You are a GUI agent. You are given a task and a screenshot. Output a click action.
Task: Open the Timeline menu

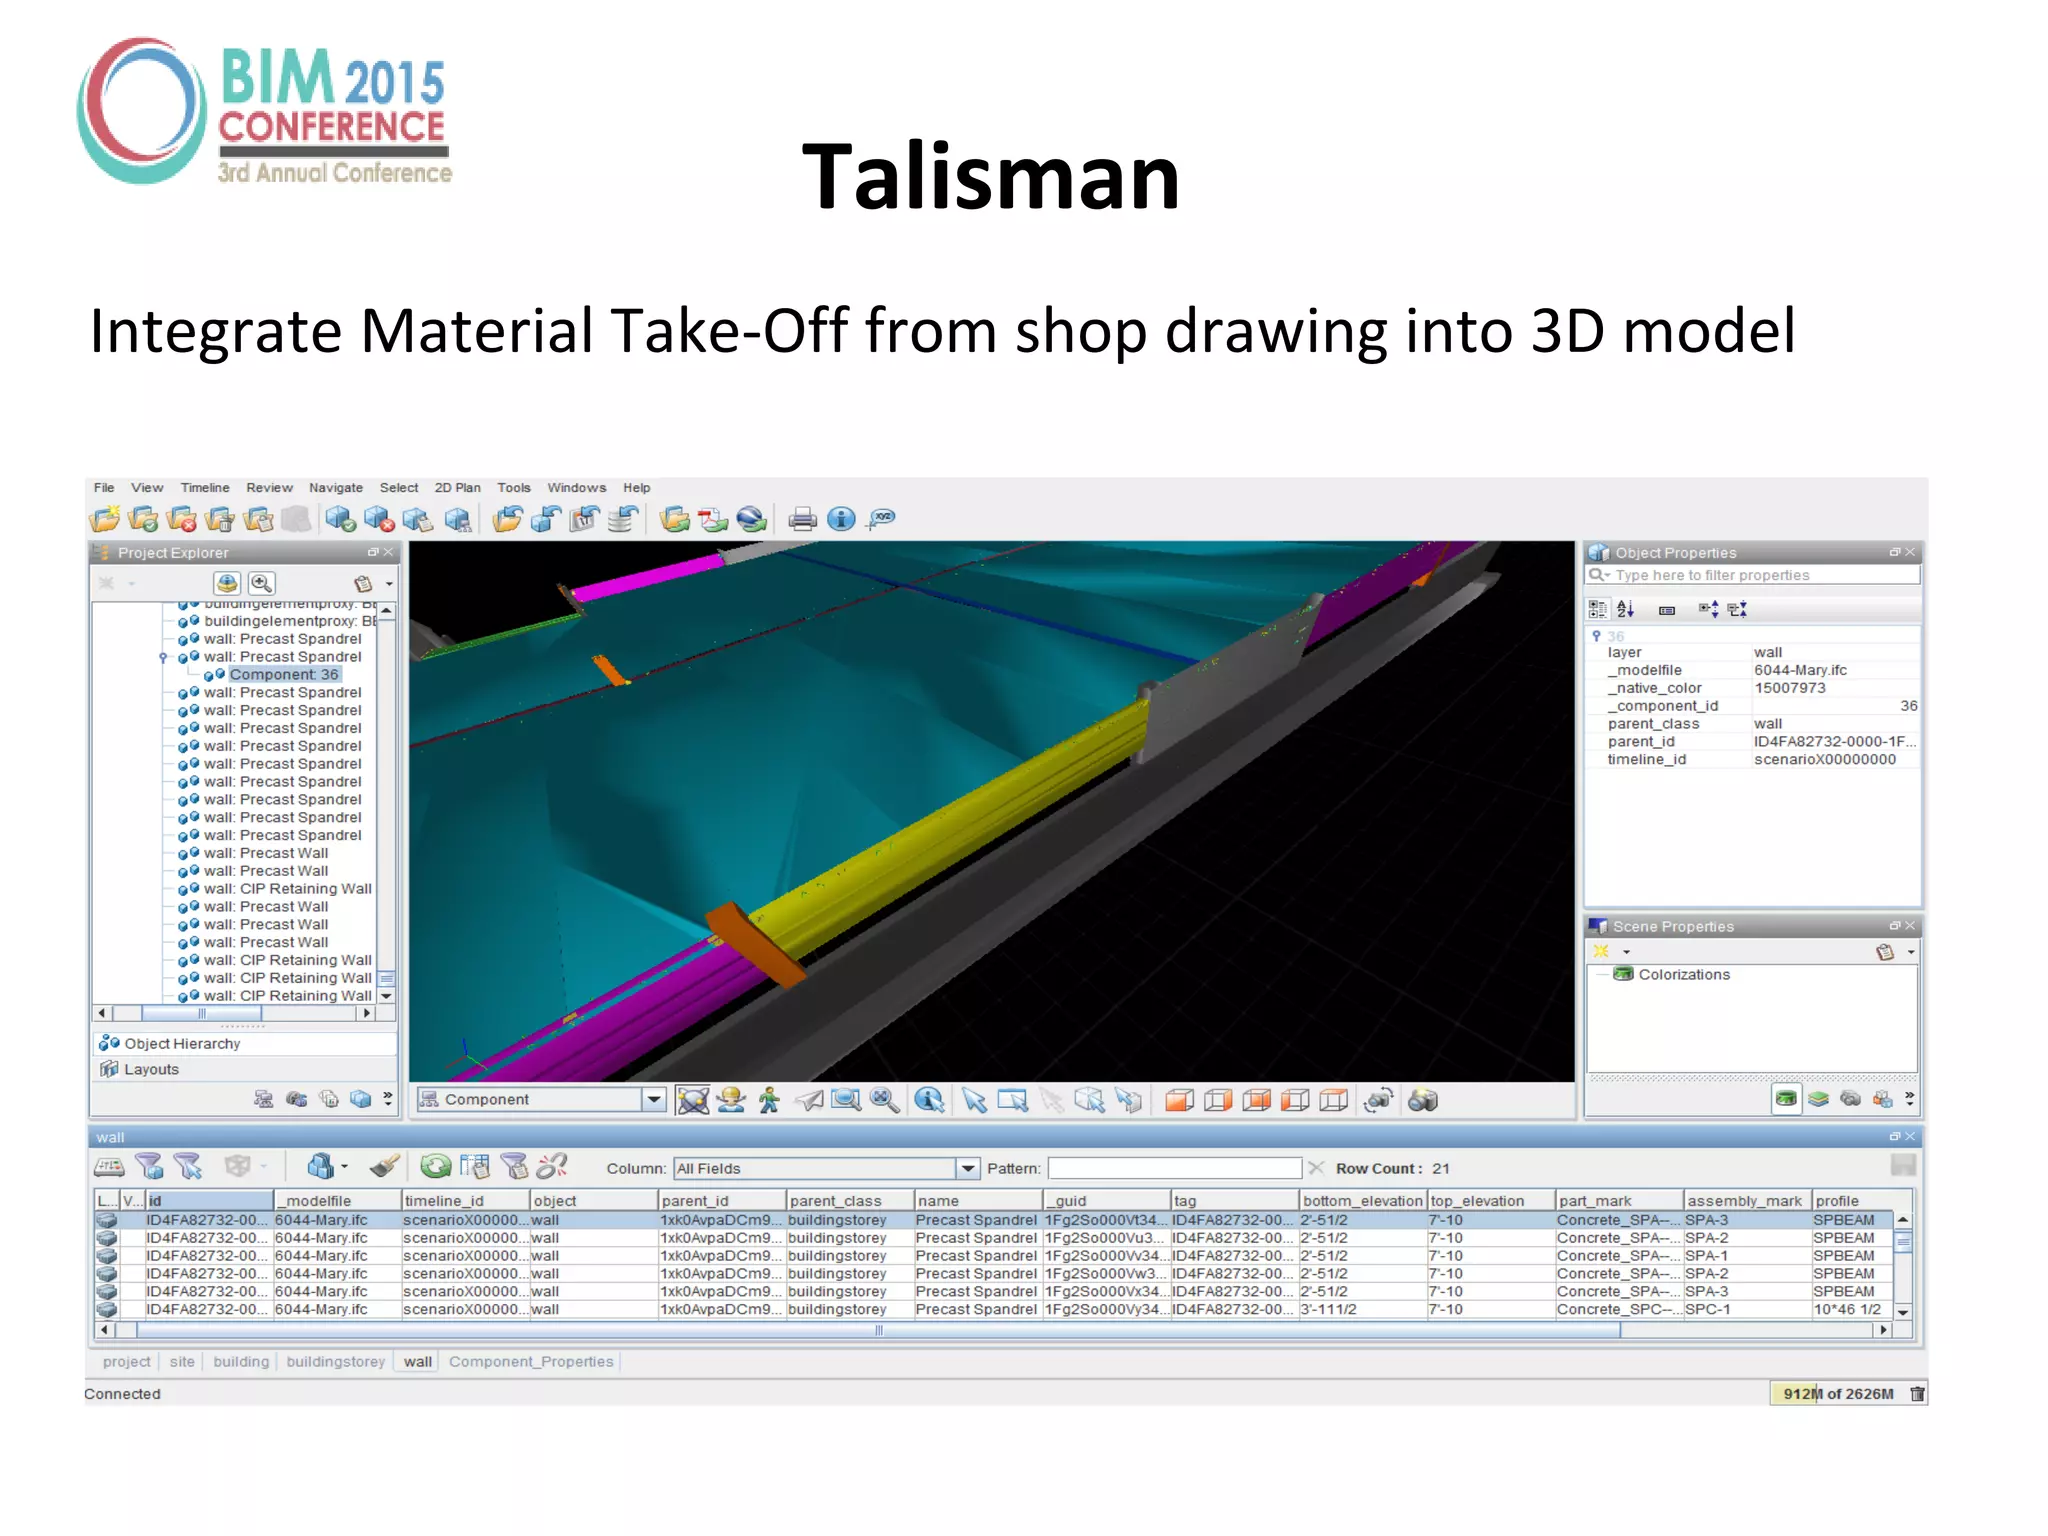[x=205, y=488]
